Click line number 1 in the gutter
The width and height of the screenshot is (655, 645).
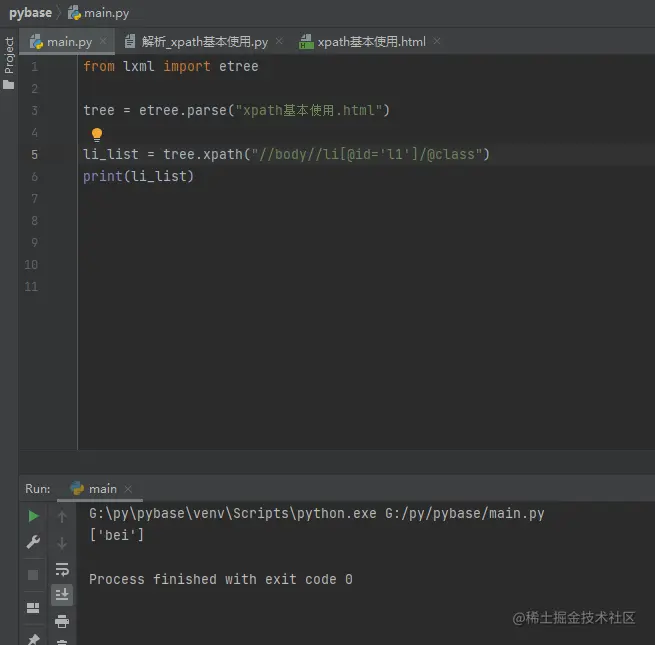[x=35, y=66]
